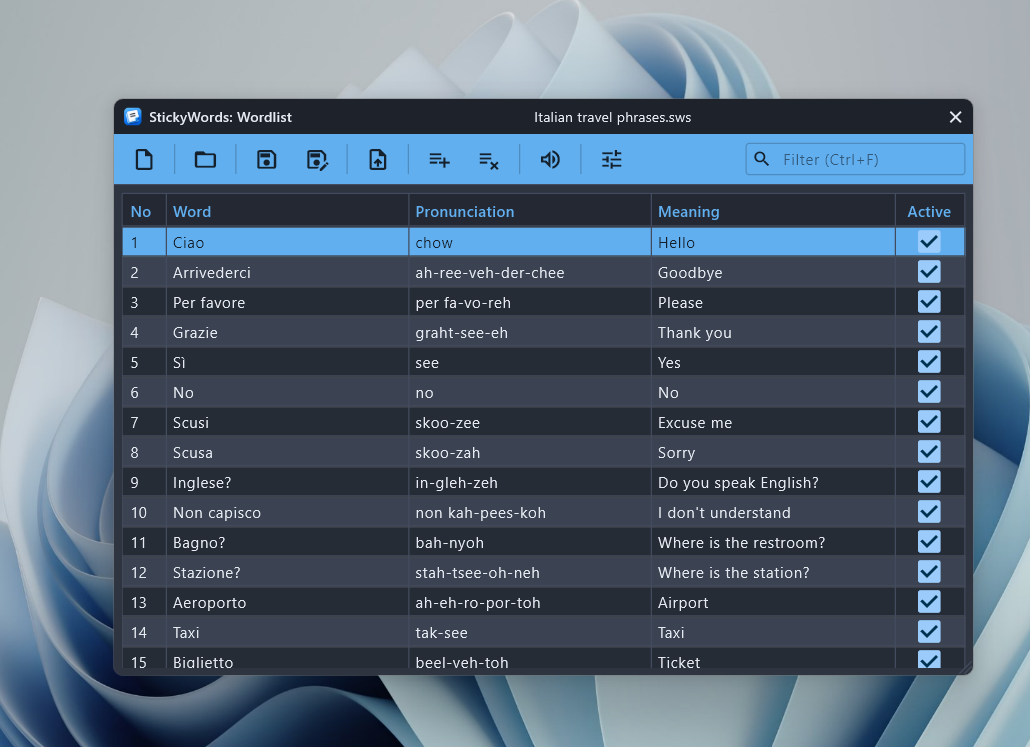Screen dimensions: 1030x747
Task: Click meaning cell Goodbye
Action: [772, 273]
